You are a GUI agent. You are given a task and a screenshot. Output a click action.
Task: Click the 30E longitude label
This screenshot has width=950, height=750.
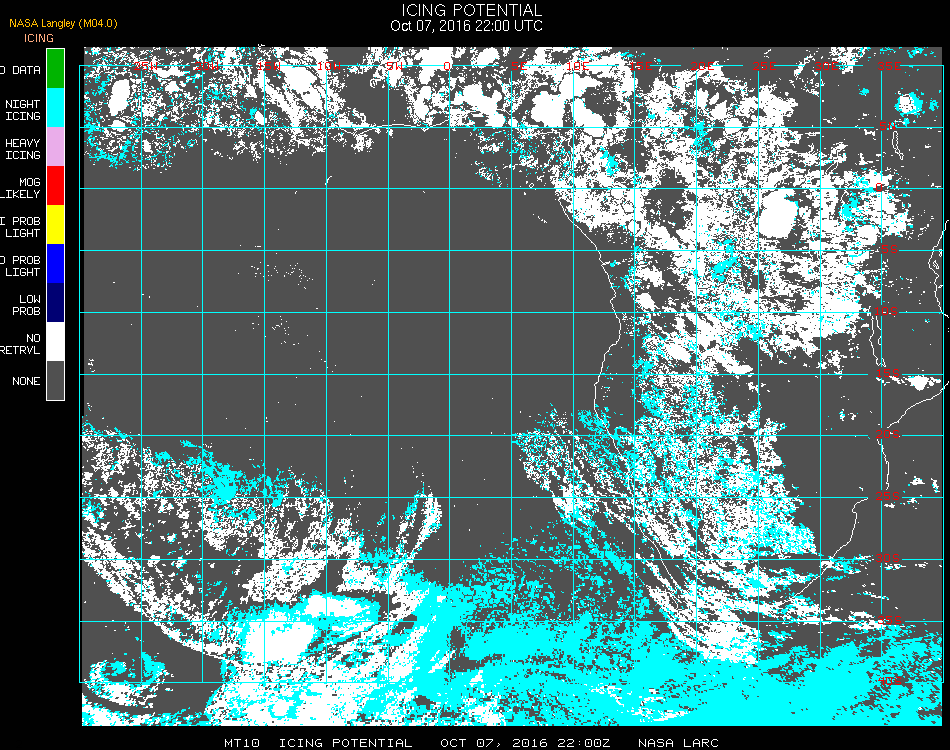pyautogui.click(x=827, y=65)
